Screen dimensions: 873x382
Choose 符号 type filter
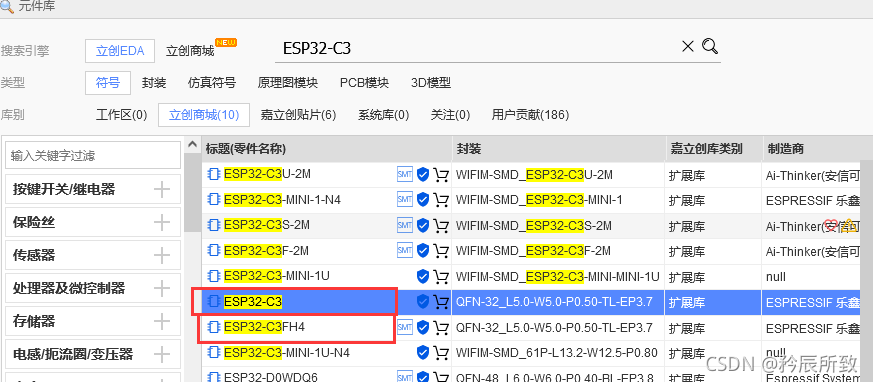click(x=108, y=83)
